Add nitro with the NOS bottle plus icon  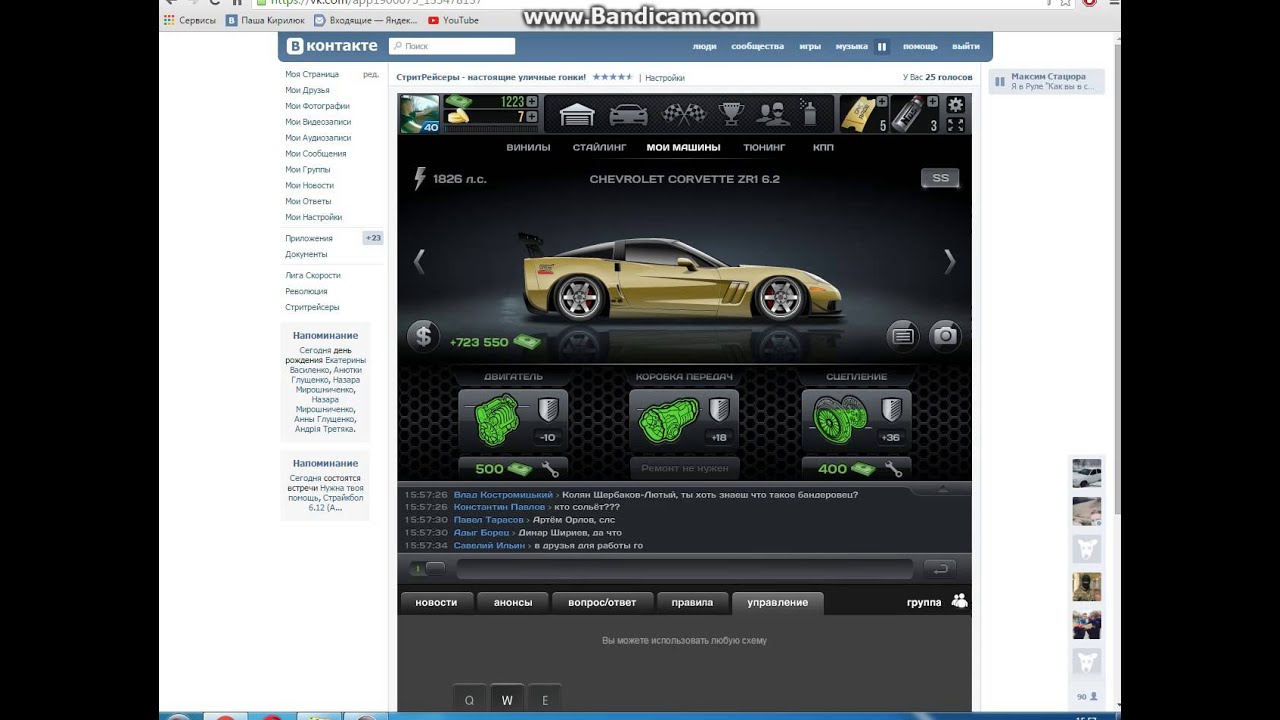click(x=933, y=101)
